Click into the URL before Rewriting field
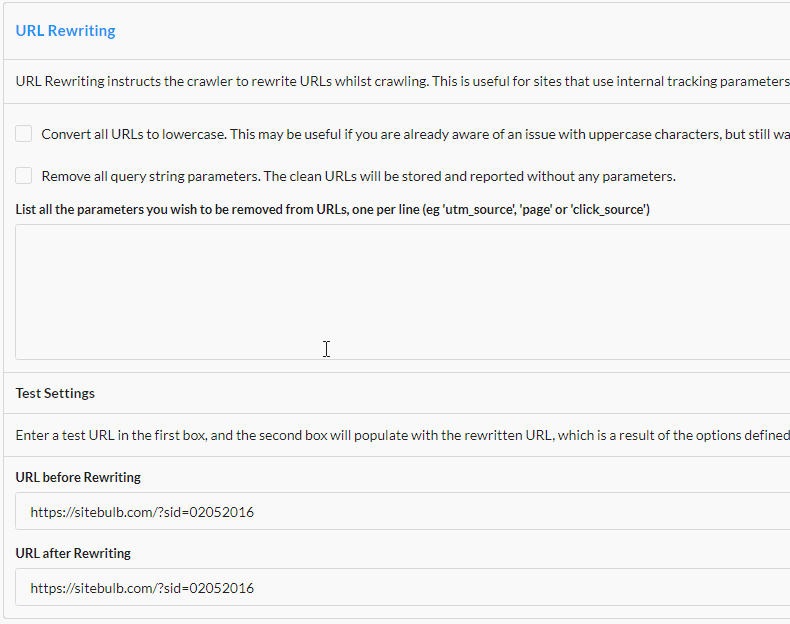The width and height of the screenshot is (790, 624). (x=403, y=511)
